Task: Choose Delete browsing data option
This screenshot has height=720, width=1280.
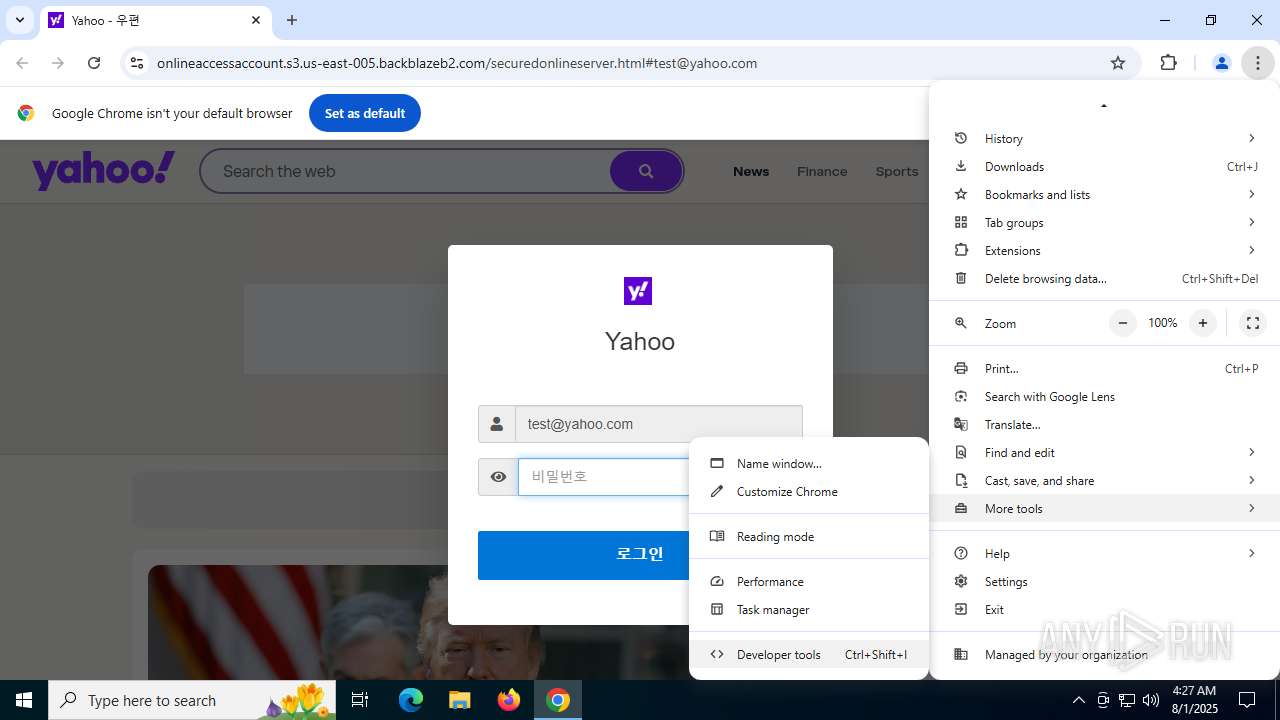Action: (x=1104, y=278)
